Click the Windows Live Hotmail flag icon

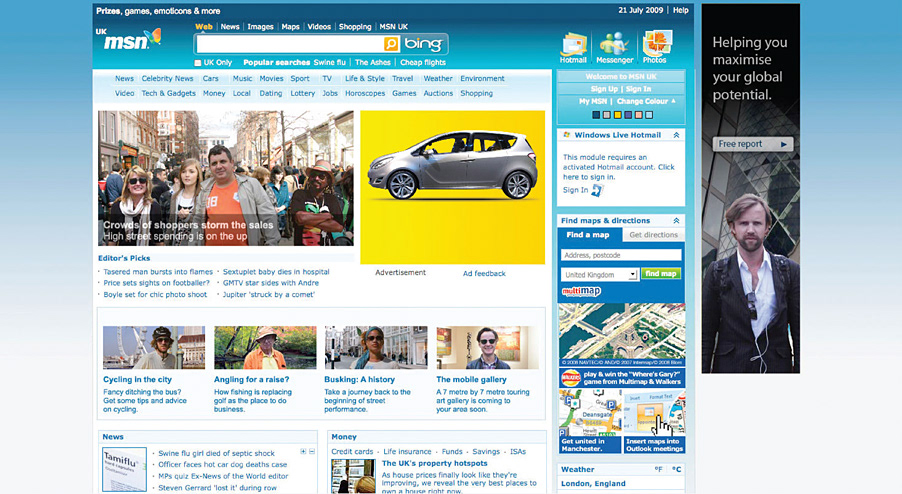coord(567,135)
